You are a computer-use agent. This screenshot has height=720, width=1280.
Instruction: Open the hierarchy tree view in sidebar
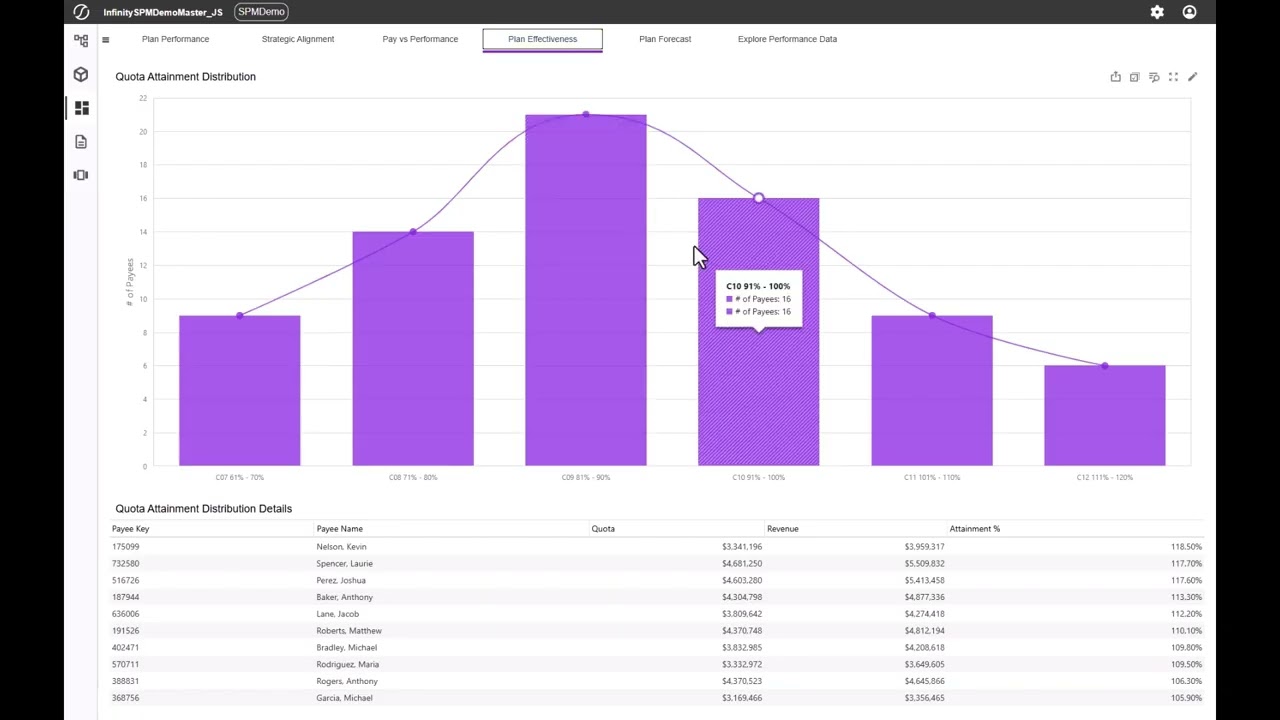[x=81, y=40]
